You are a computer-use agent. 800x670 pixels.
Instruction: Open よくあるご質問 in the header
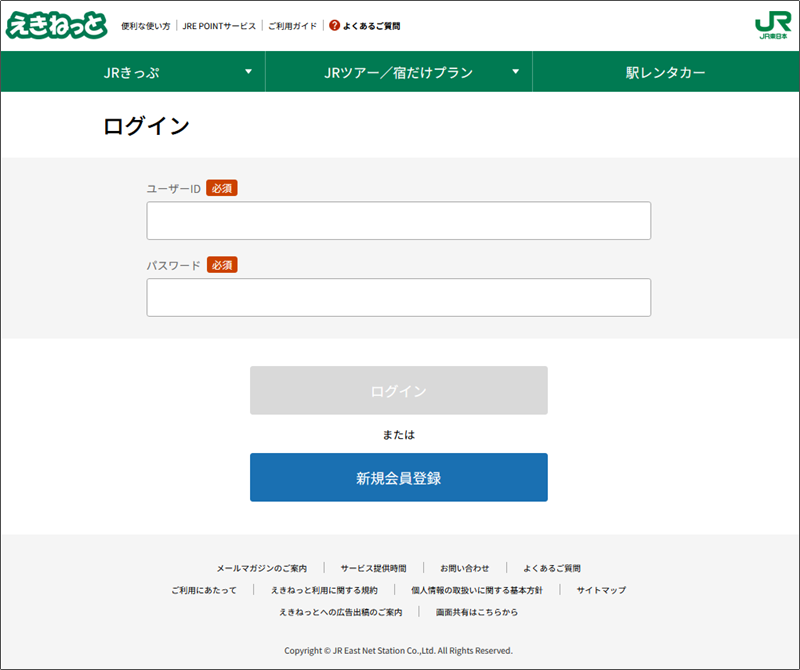pos(371,26)
